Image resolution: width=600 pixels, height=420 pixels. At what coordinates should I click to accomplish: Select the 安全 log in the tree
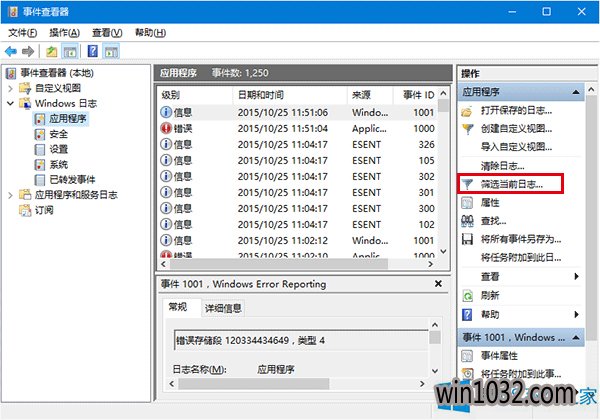tap(58, 134)
